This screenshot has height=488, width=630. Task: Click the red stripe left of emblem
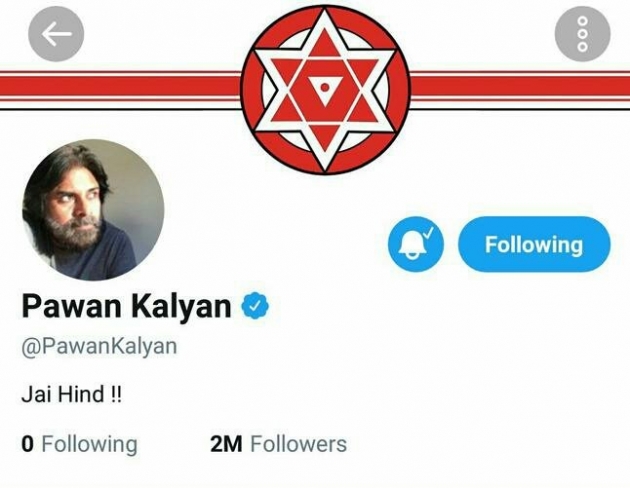coord(120,88)
